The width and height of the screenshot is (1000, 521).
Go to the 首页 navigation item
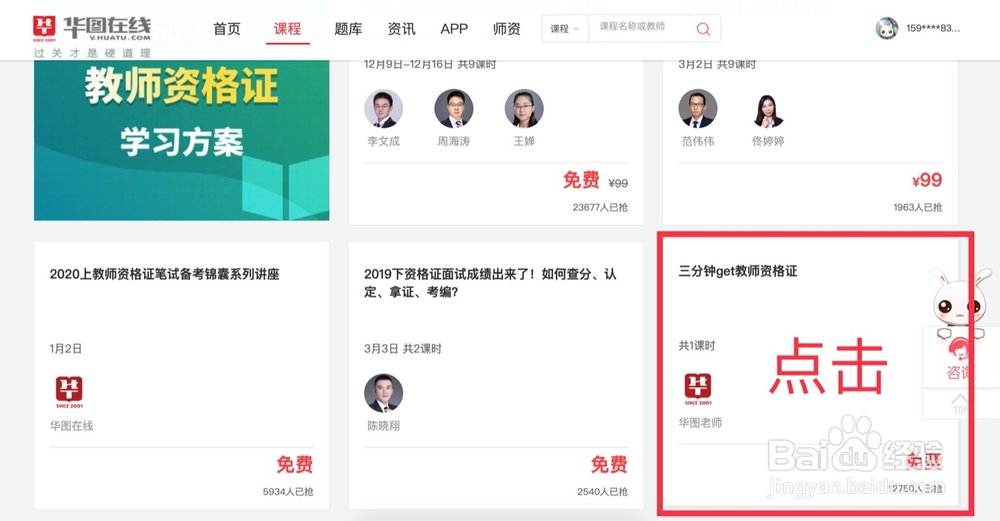(226, 29)
